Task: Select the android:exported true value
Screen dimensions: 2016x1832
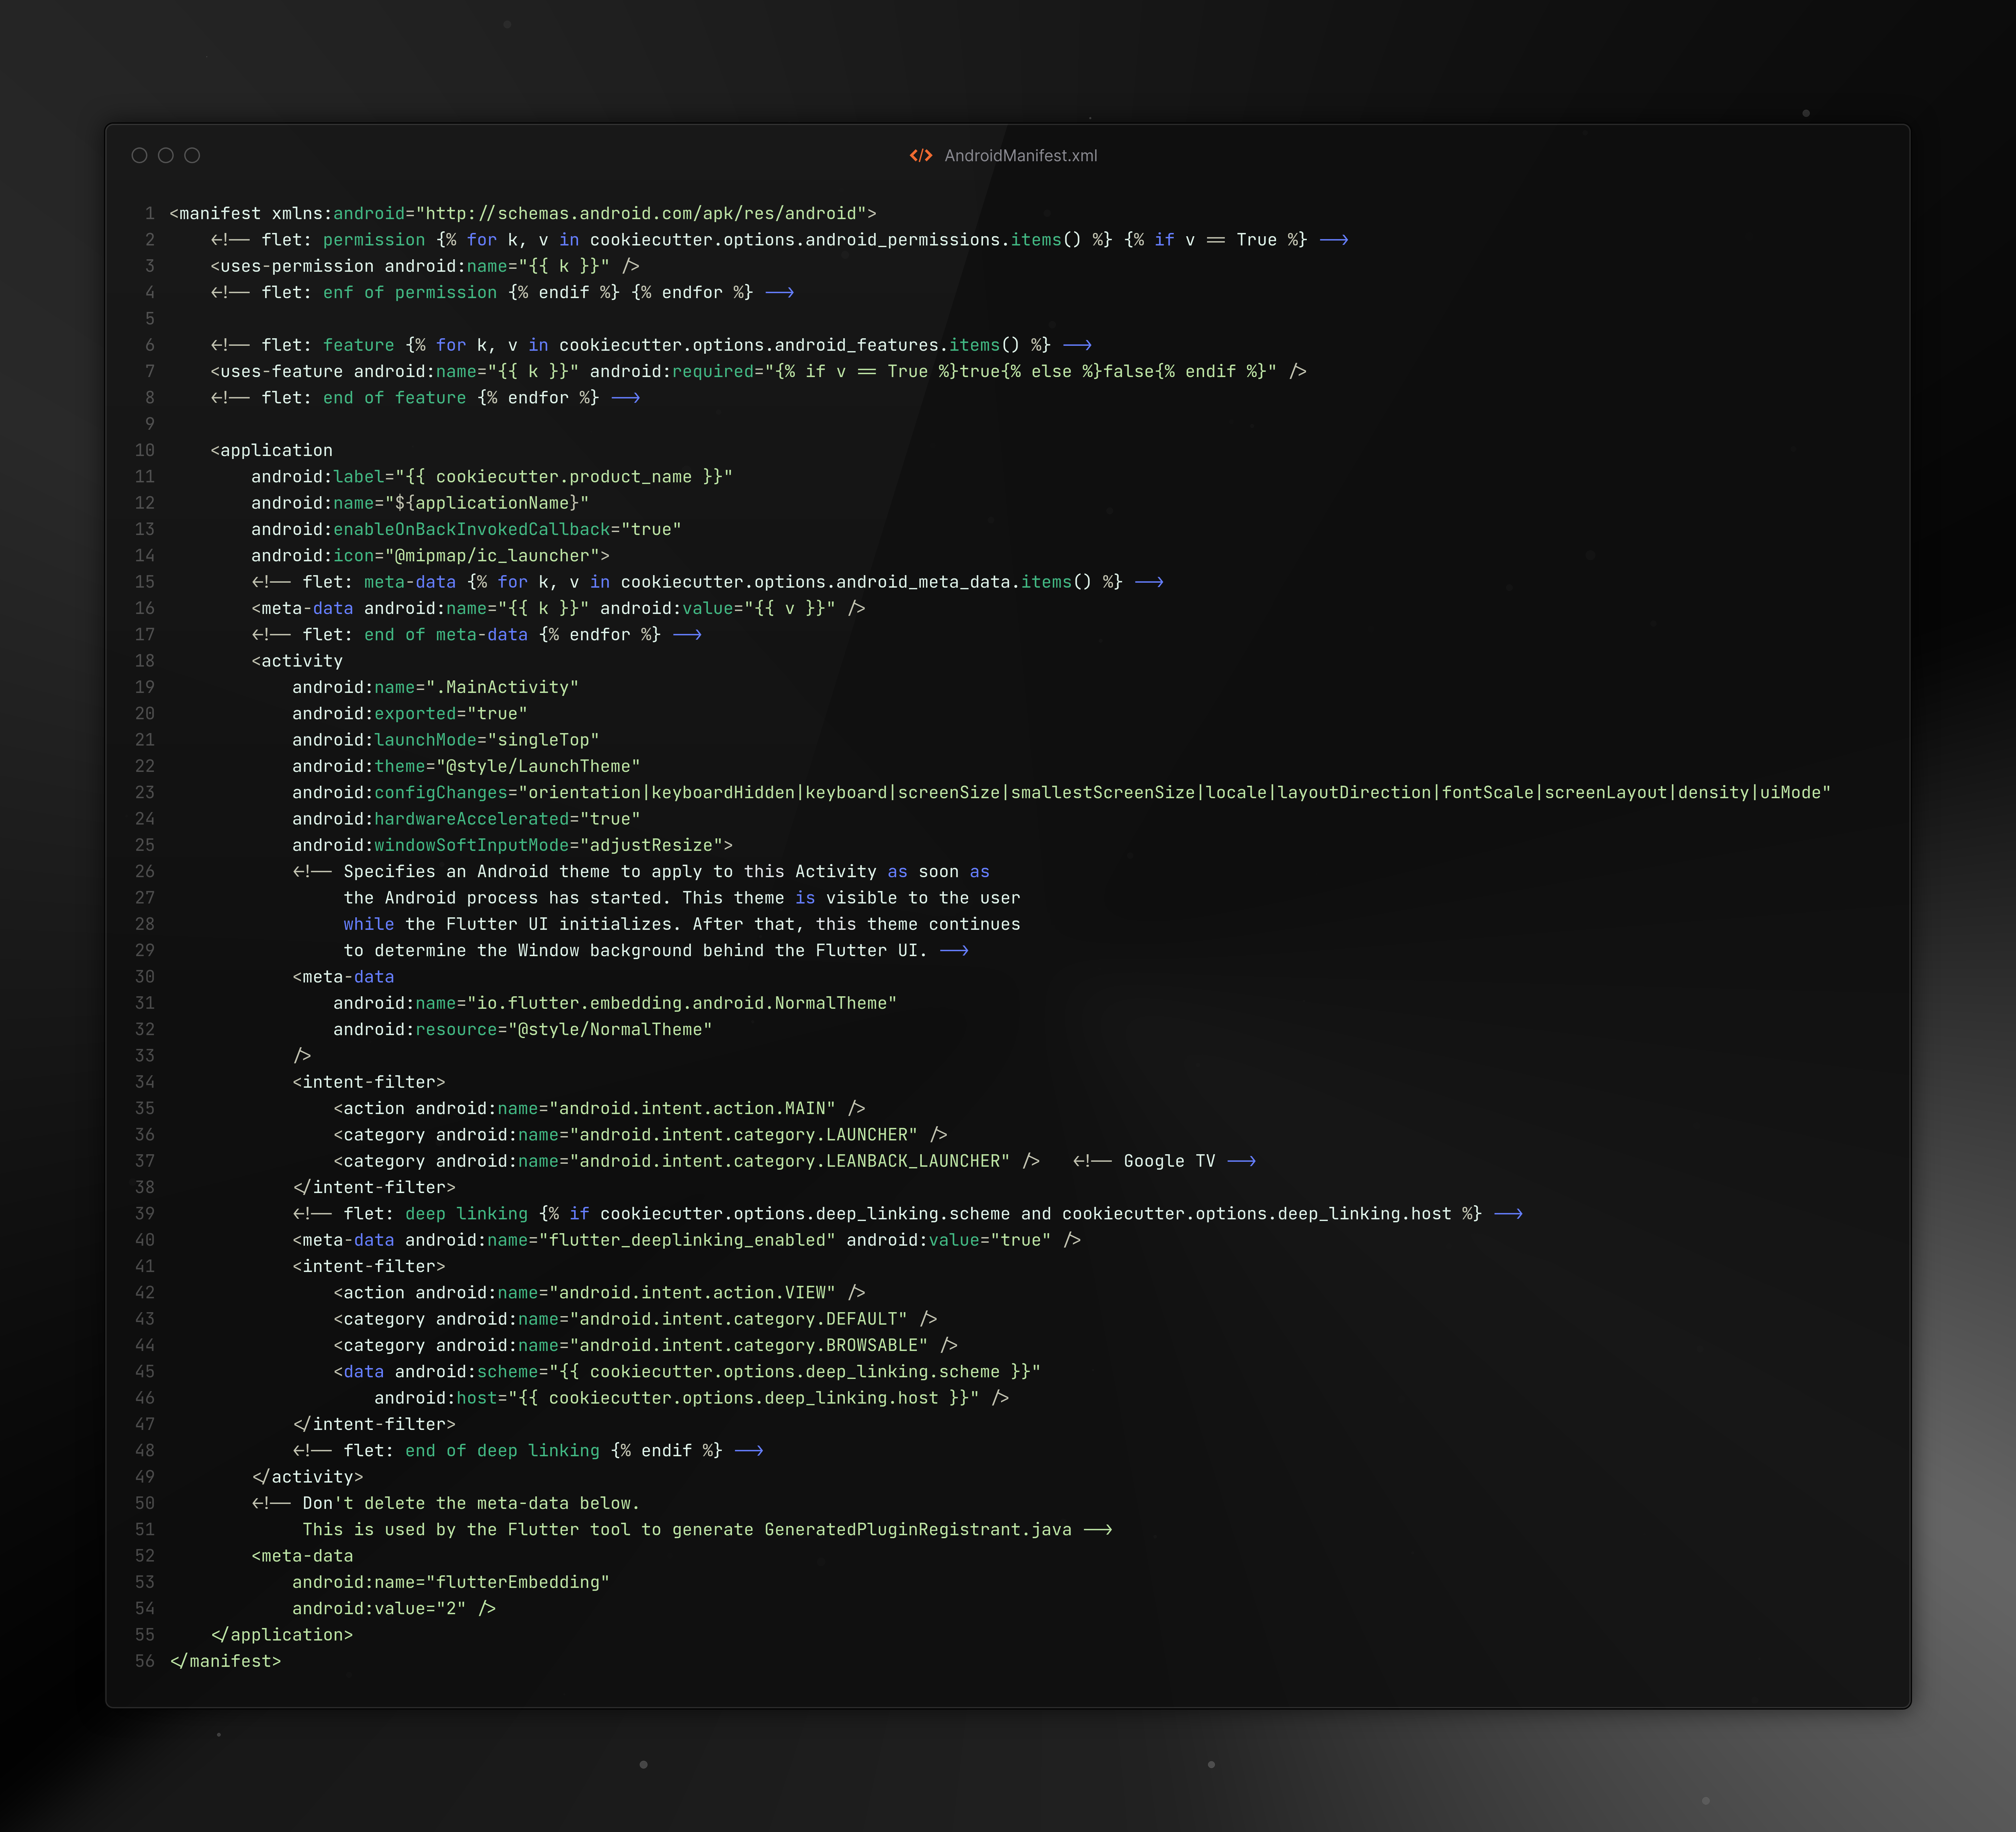Action: (x=496, y=713)
